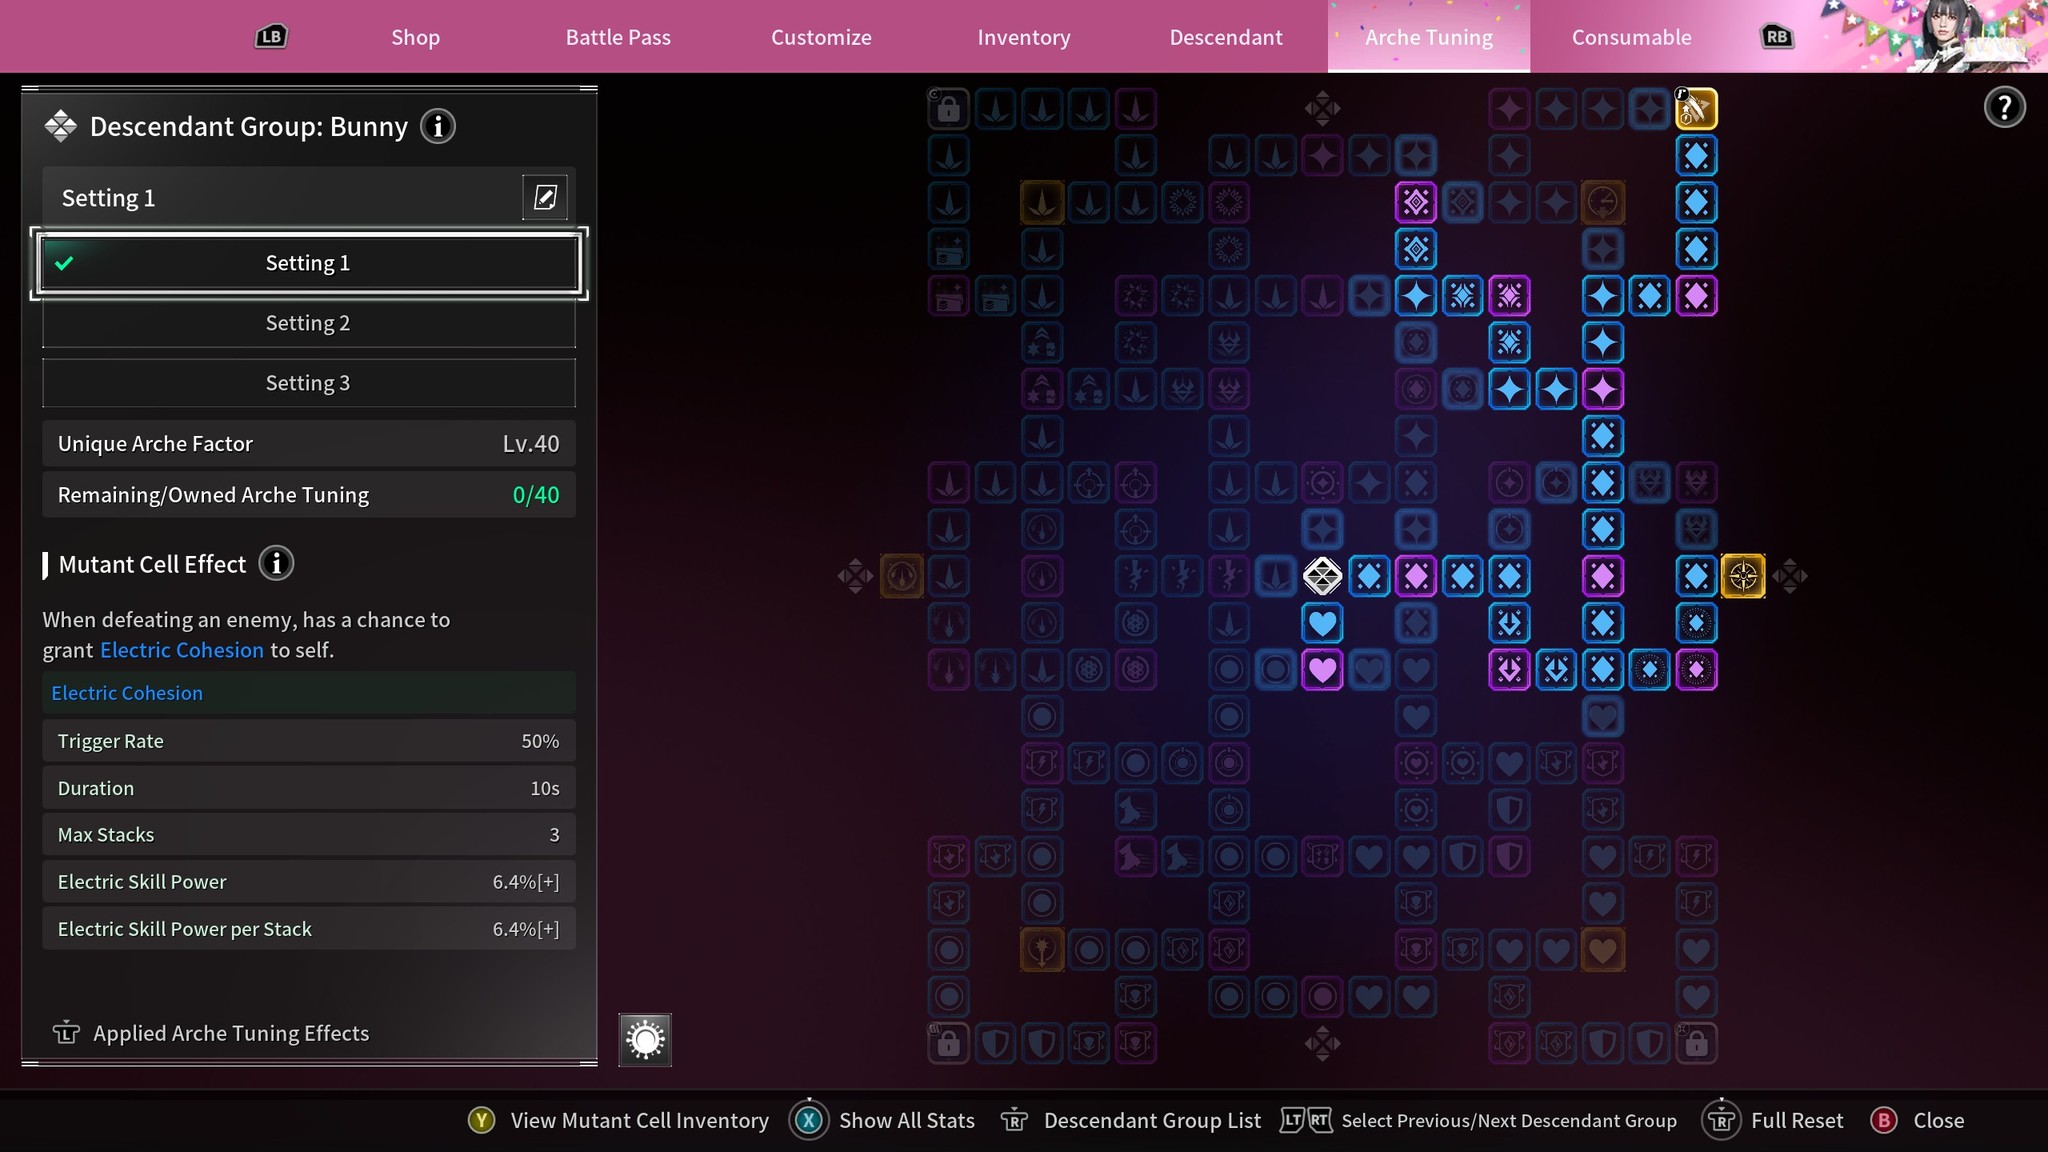Screen dimensions: 2048x1152
Task: Select the dim gold heart node lower right
Action: 1603,950
